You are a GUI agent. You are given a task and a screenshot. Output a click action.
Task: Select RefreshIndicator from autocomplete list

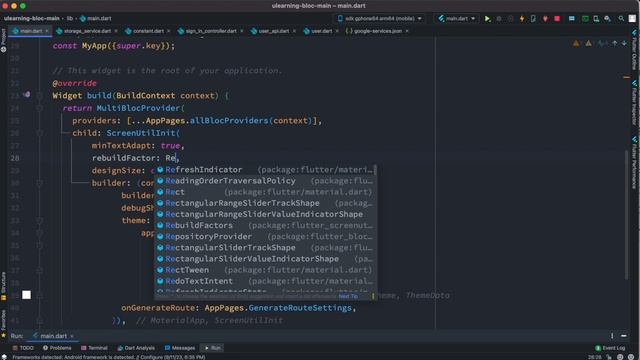(x=265, y=170)
